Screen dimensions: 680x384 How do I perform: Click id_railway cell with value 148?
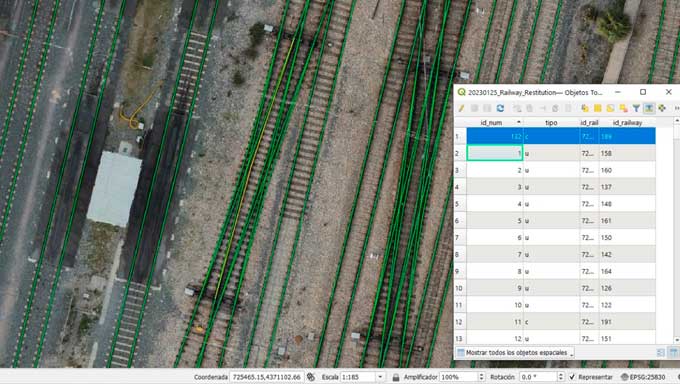627,204
